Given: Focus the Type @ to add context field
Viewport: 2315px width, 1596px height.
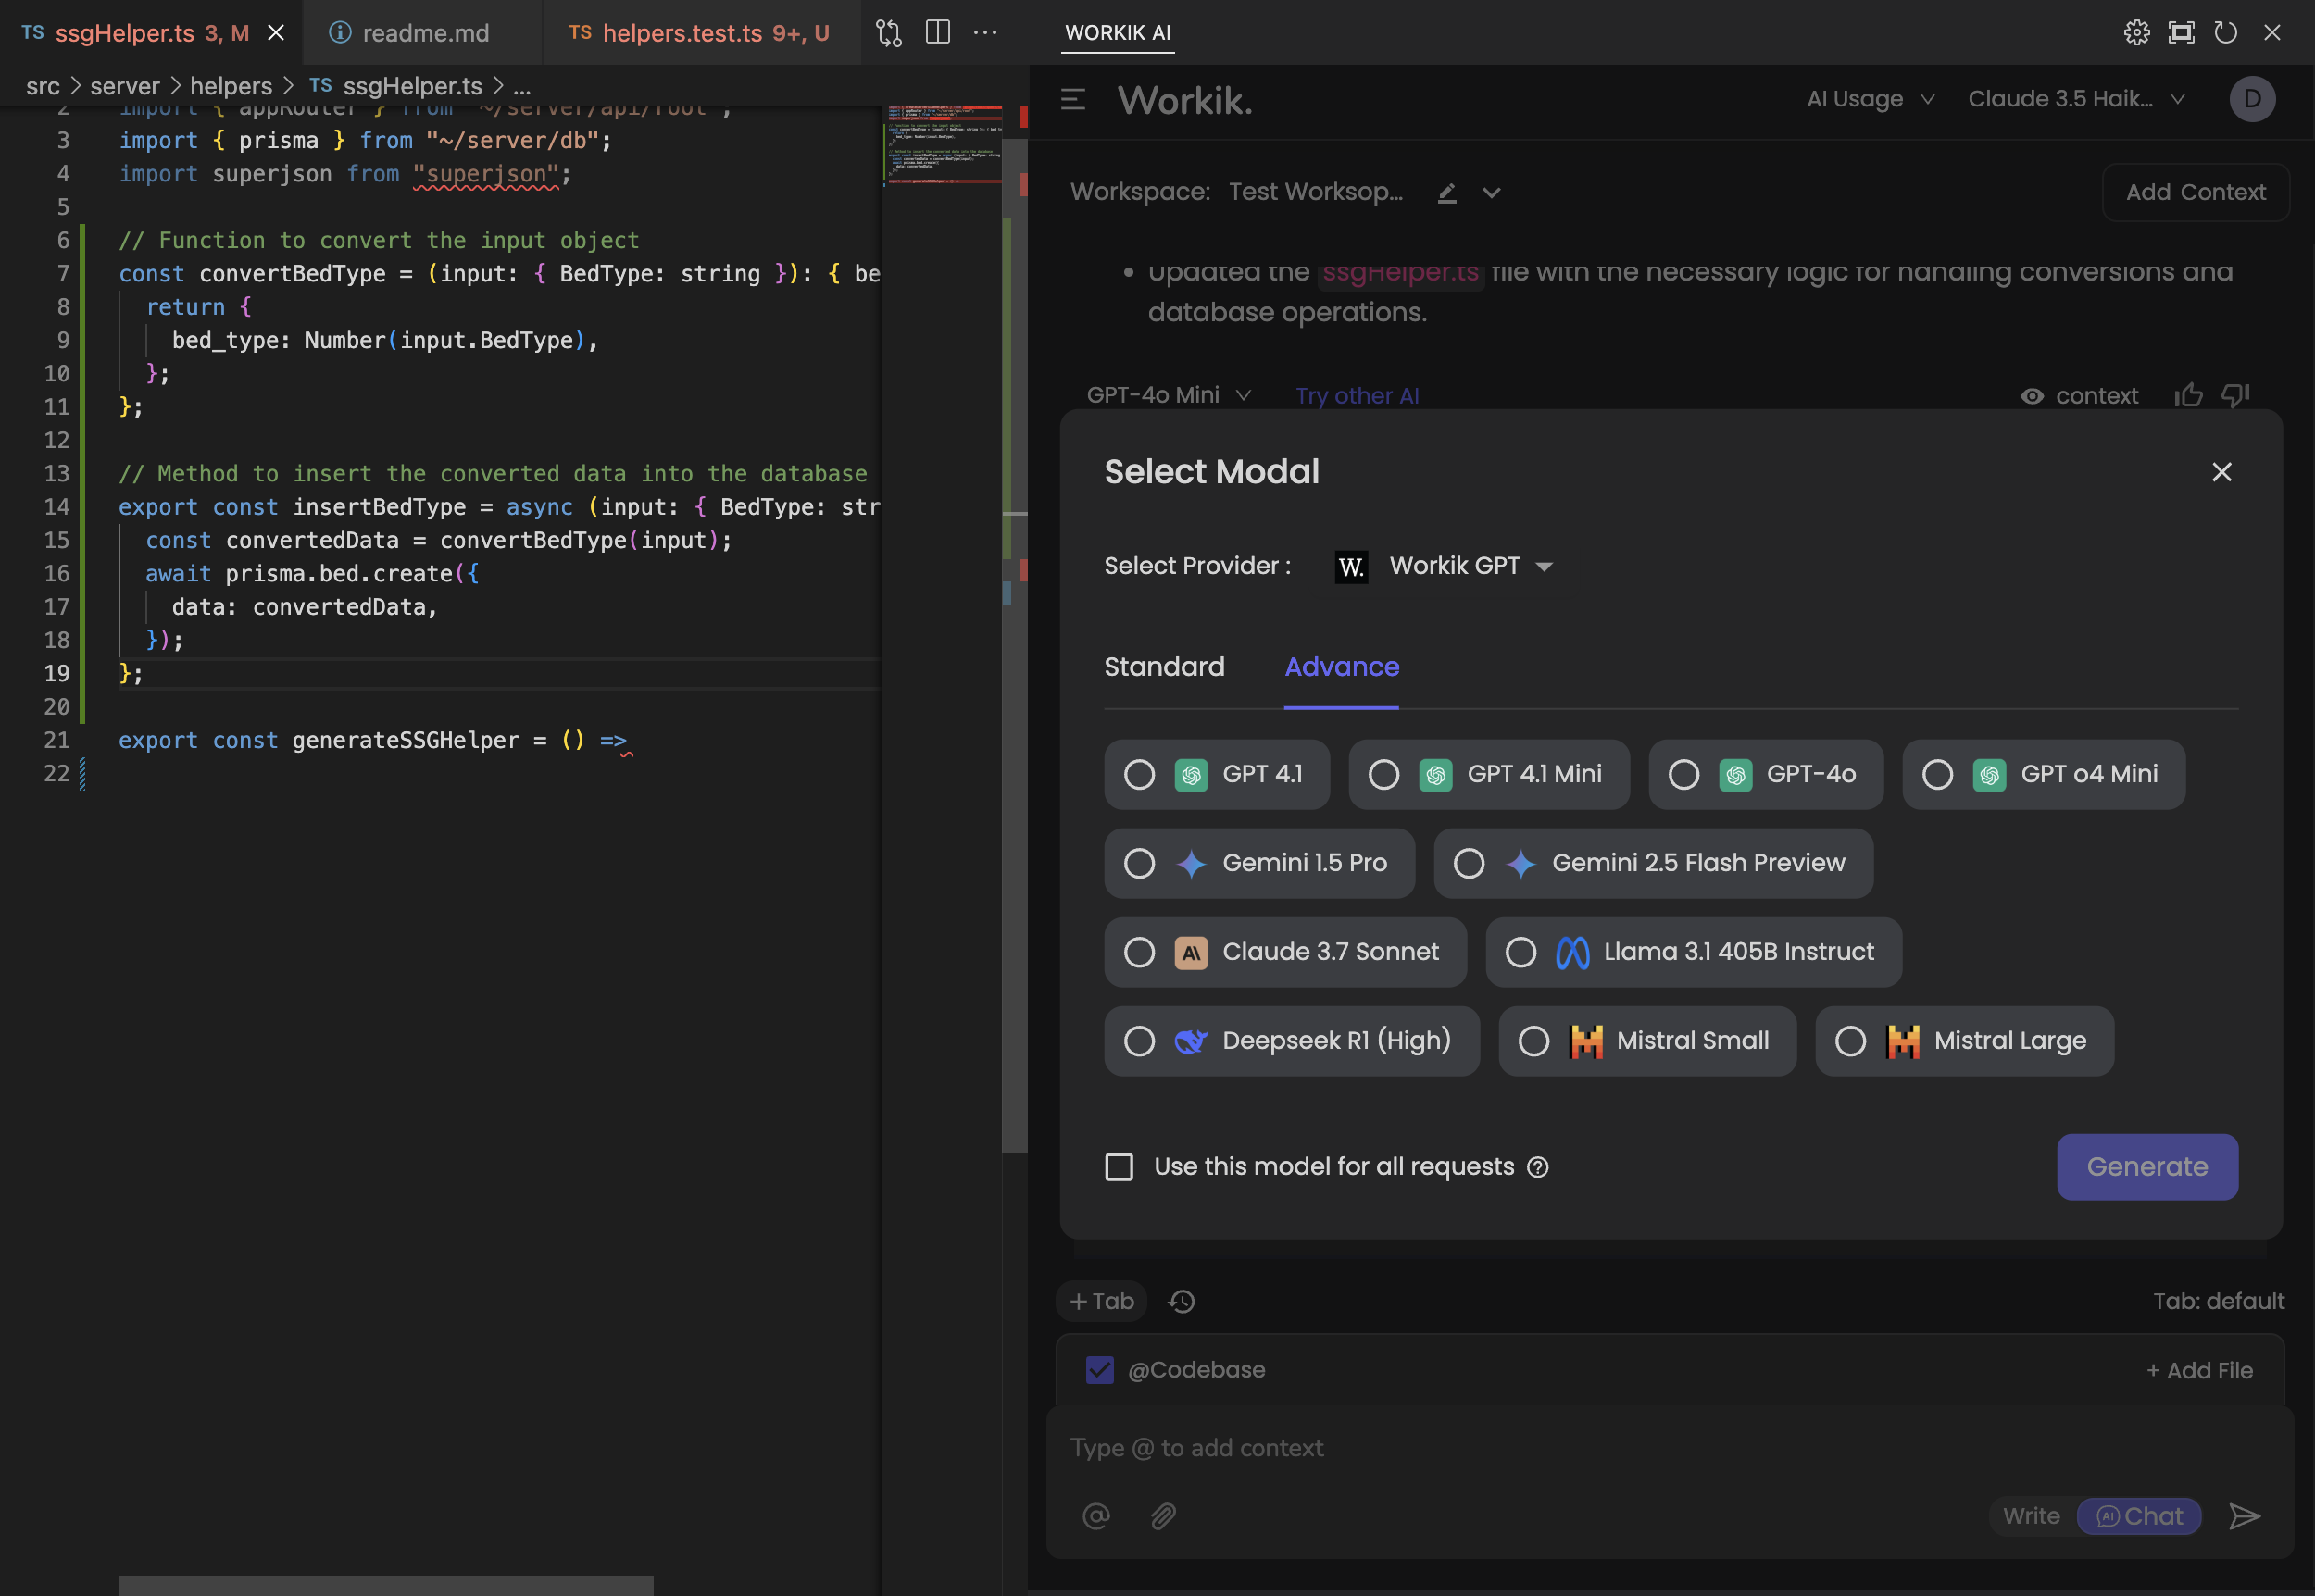Looking at the screenshot, I should click(1668, 1448).
